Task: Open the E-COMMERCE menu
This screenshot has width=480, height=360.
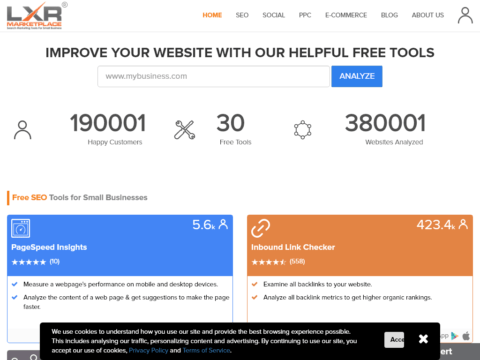Action: (346, 15)
